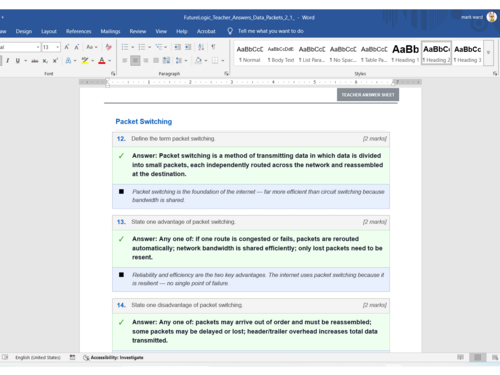Apply Text Effects to the selection

coord(68,61)
